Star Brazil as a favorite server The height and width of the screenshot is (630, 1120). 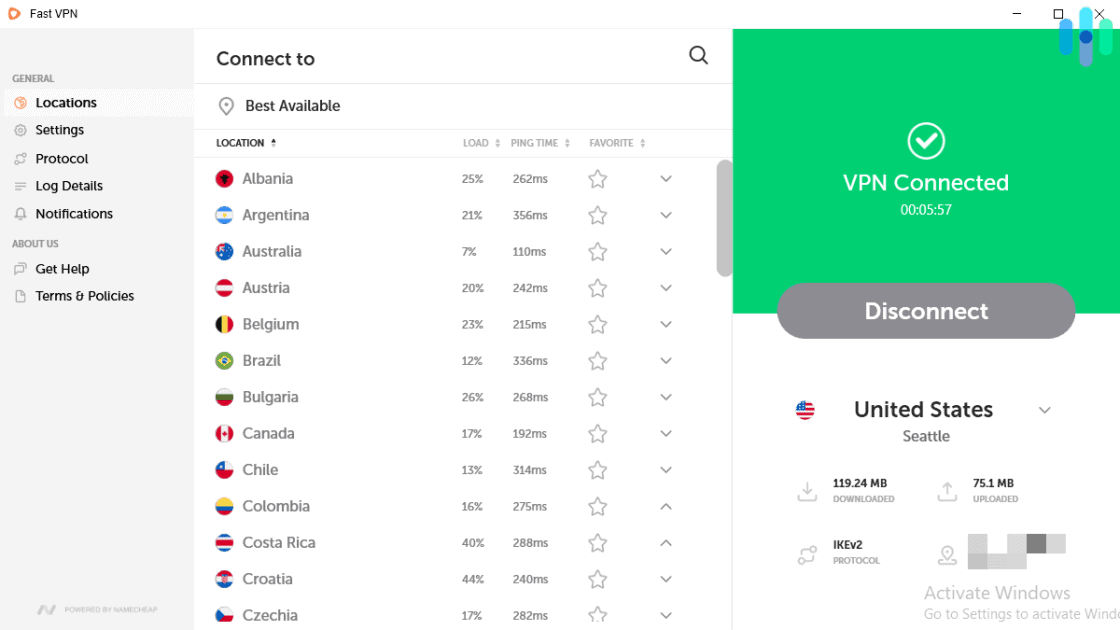pos(597,360)
